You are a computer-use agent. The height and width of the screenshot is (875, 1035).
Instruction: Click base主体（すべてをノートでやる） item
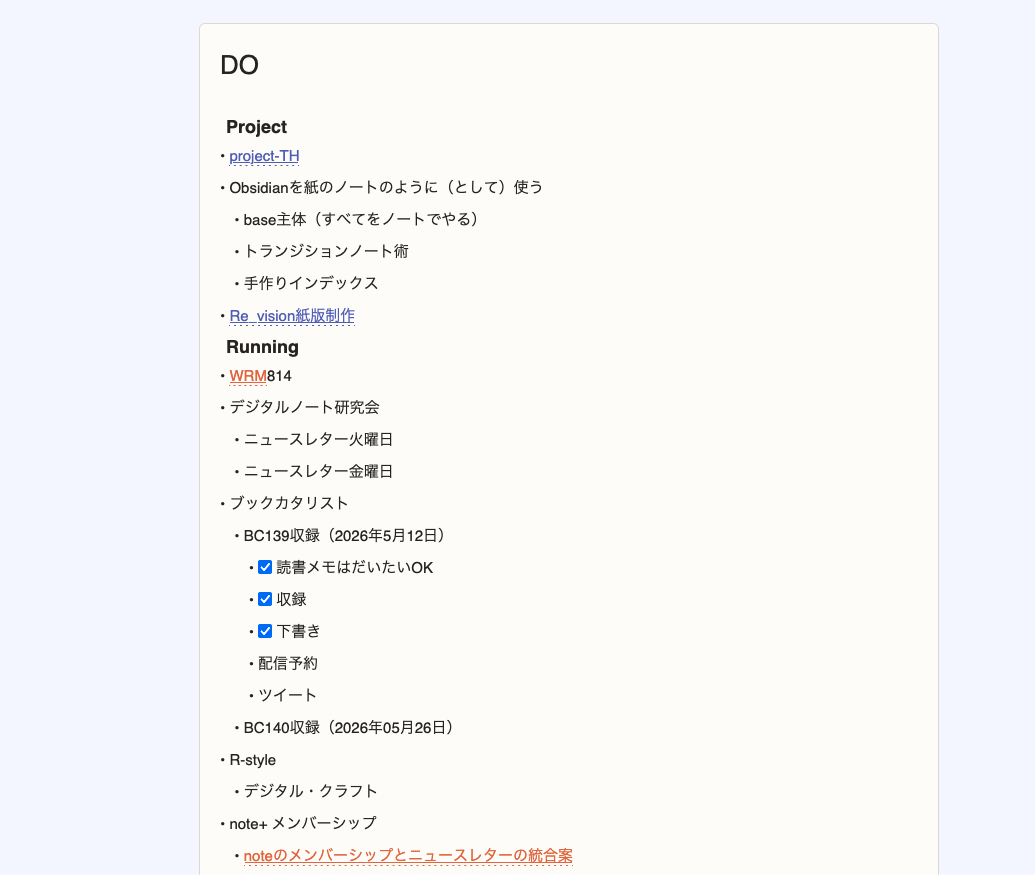[x=361, y=219]
